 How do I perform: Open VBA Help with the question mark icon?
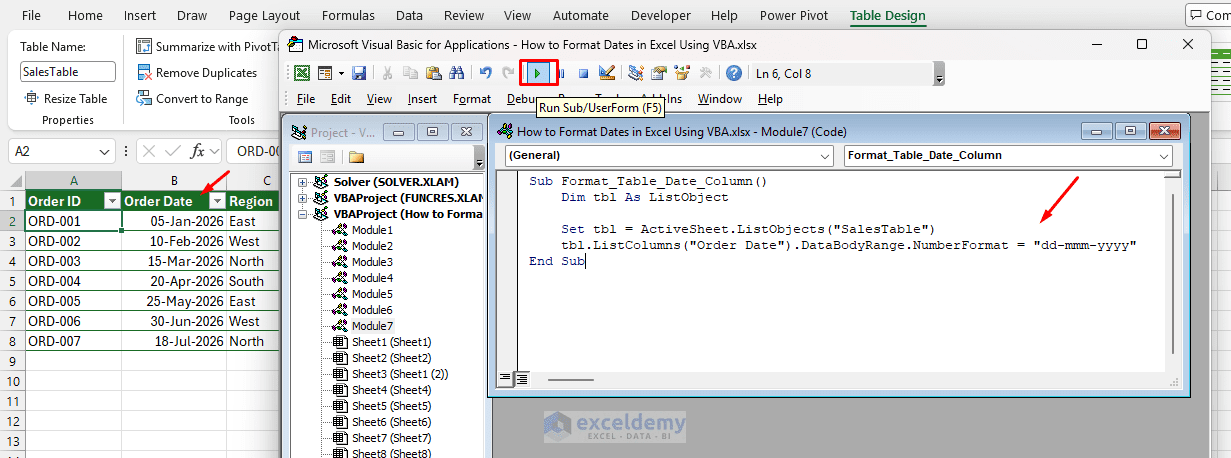pyautogui.click(x=735, y=73)
